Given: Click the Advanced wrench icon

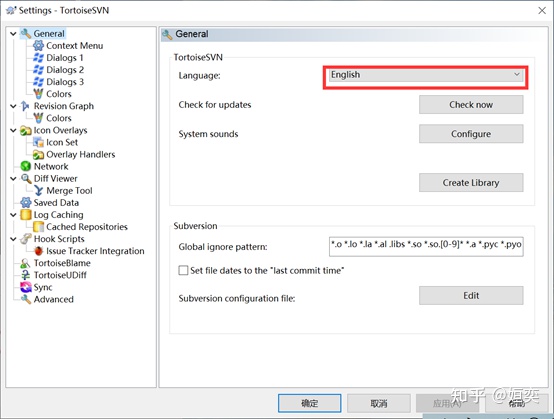Looking at the screenshot, I should [x=25, y=299].
